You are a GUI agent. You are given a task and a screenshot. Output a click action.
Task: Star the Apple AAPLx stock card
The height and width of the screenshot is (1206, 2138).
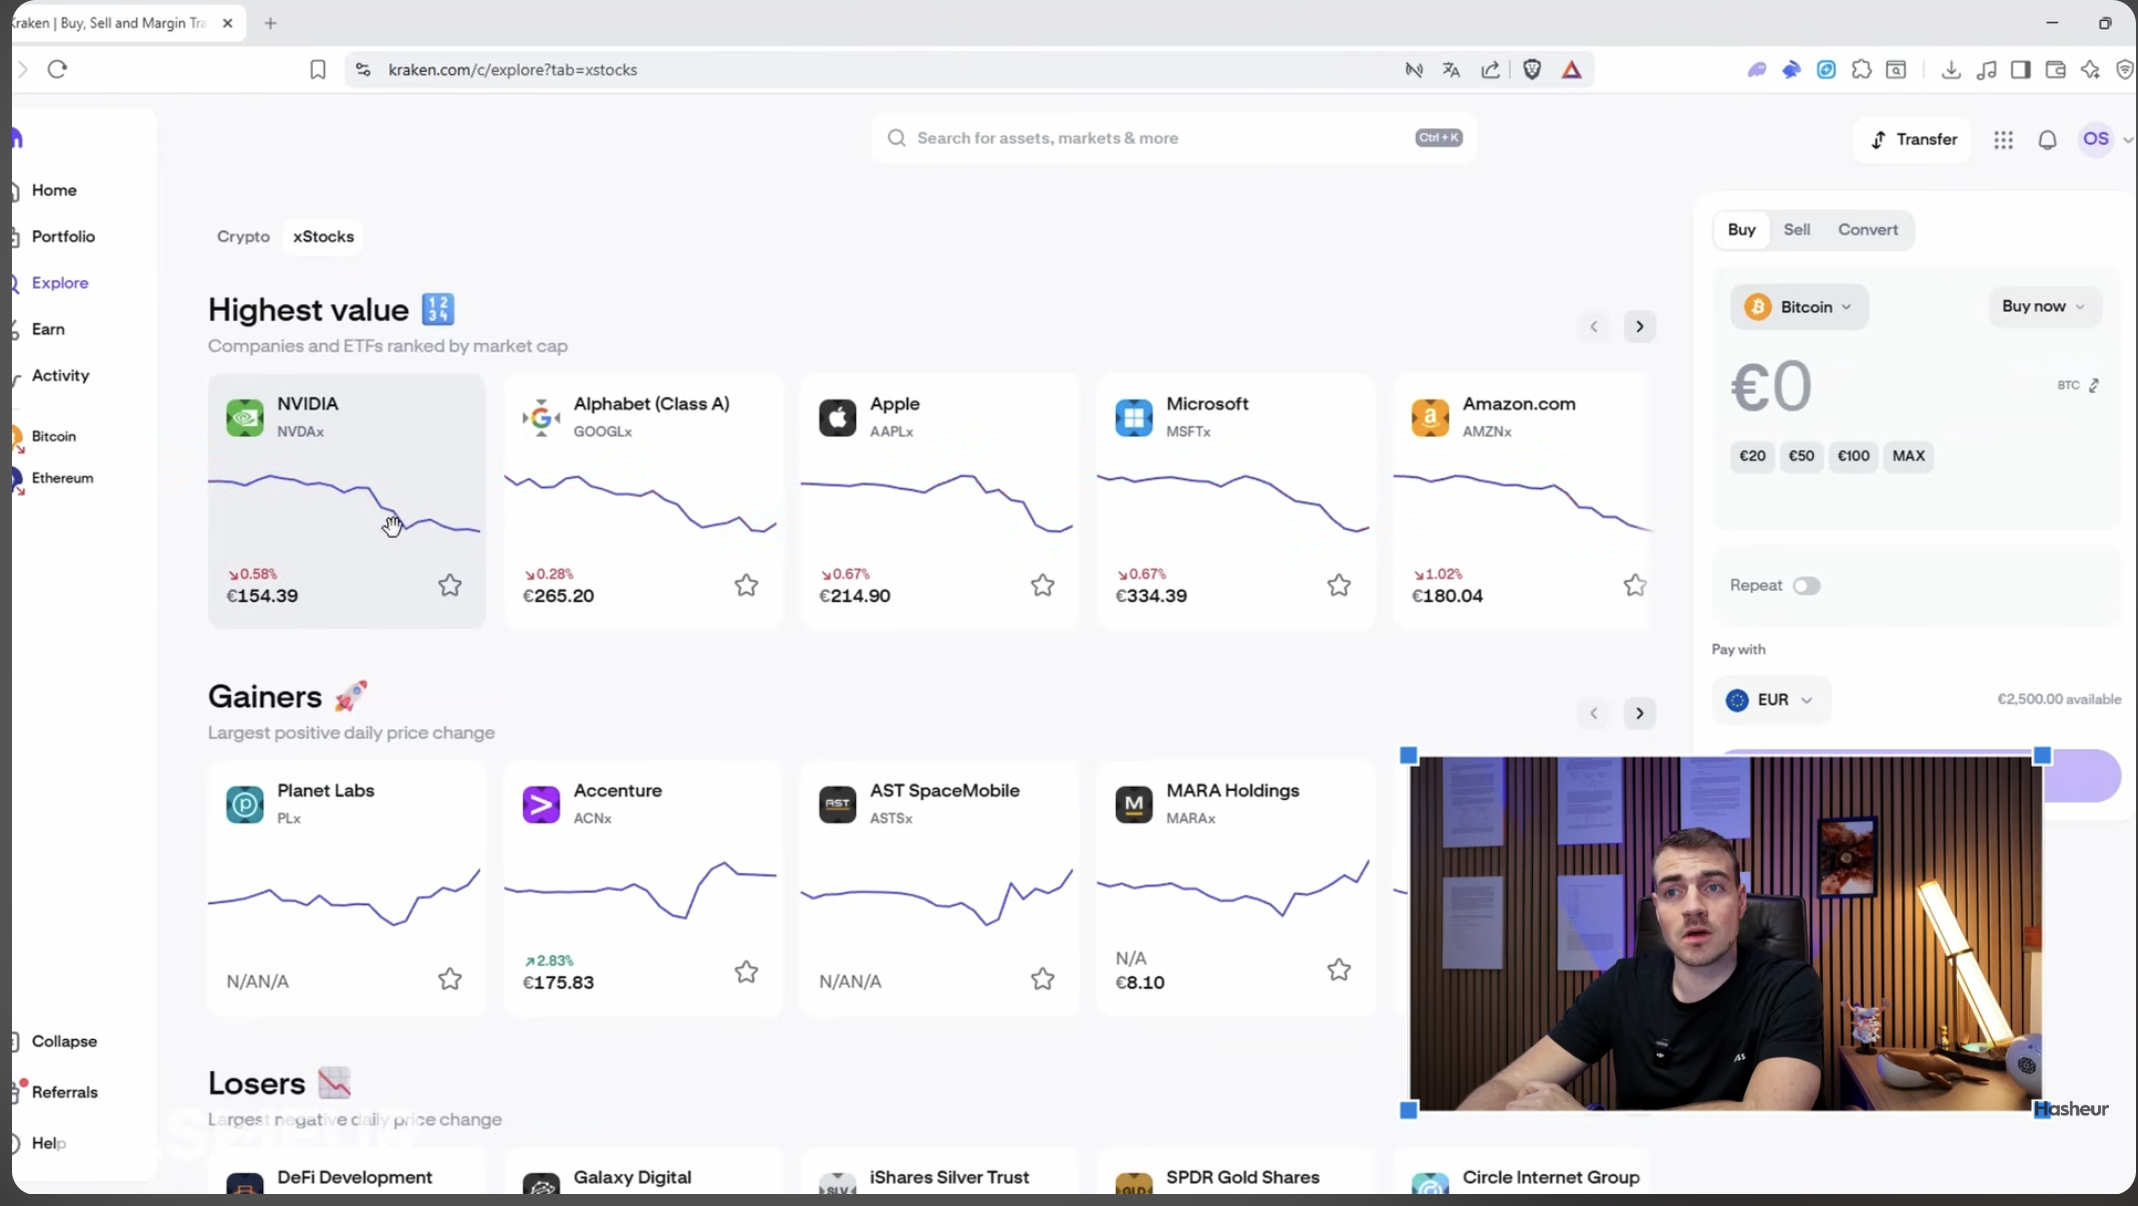point(1042,585)
